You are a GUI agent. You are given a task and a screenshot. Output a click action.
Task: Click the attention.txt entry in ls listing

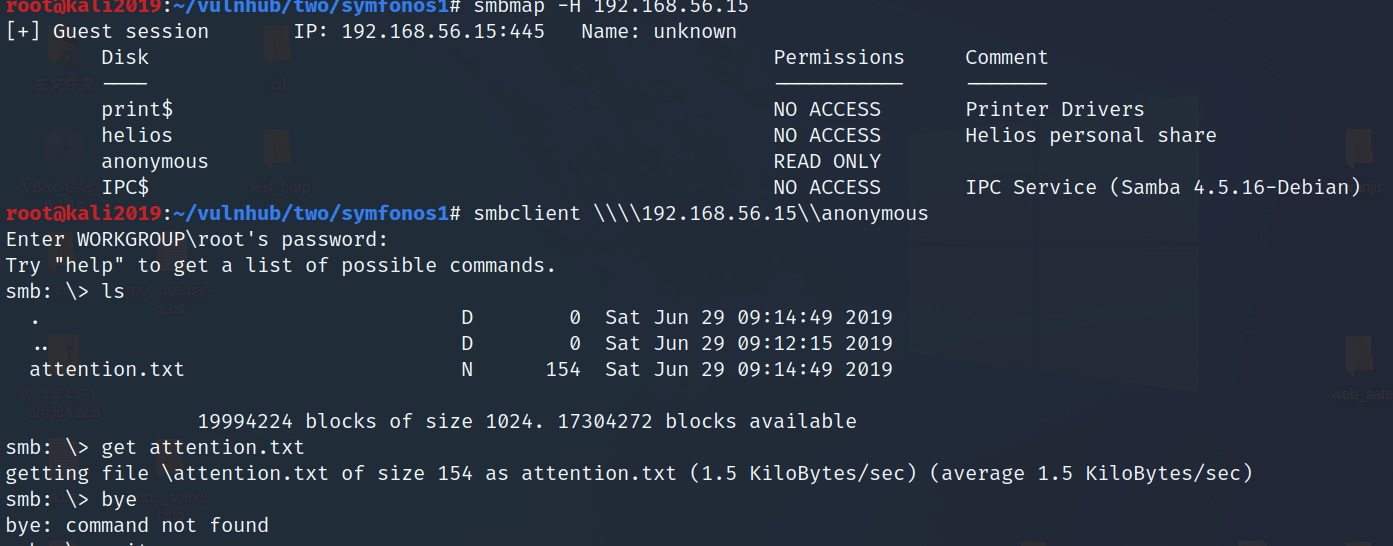pyautogui.click(x=107, y=369)
